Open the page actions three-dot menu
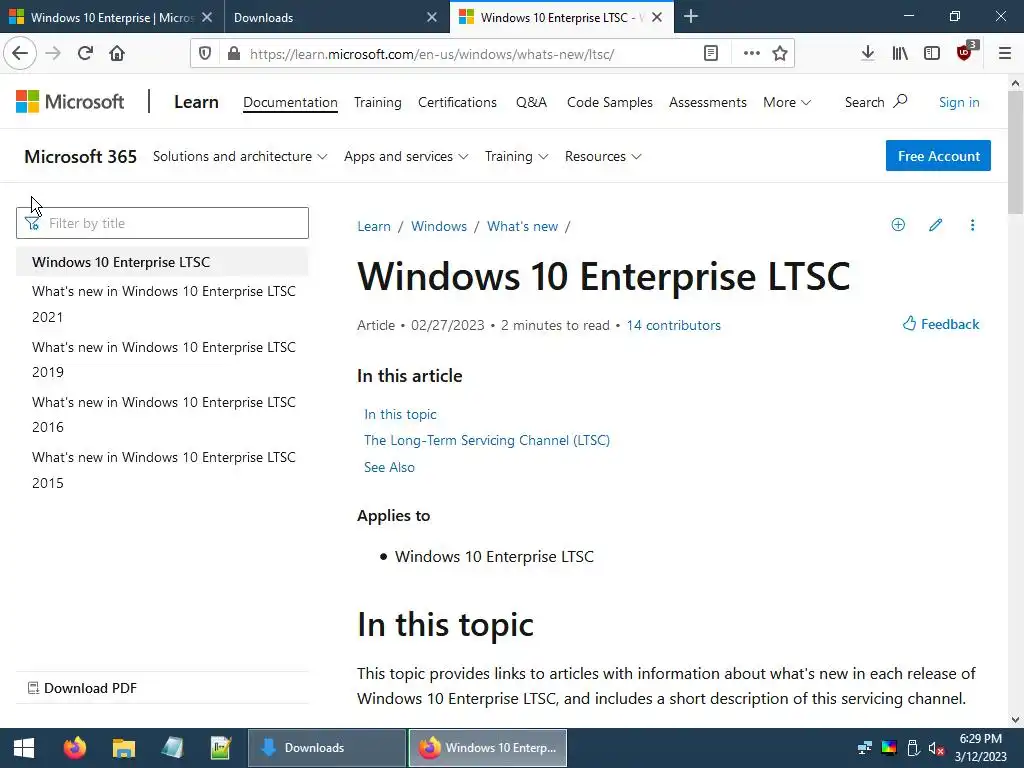 pyautogui.click(x=752, y=54)
